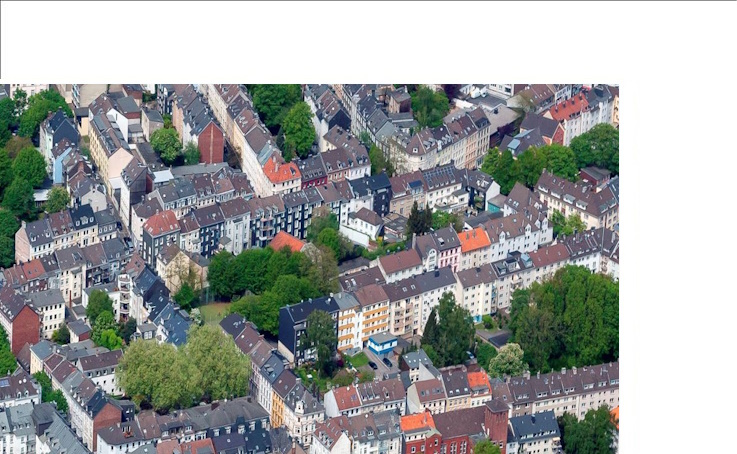Click the red brick facade at upper left

(211, 142)
